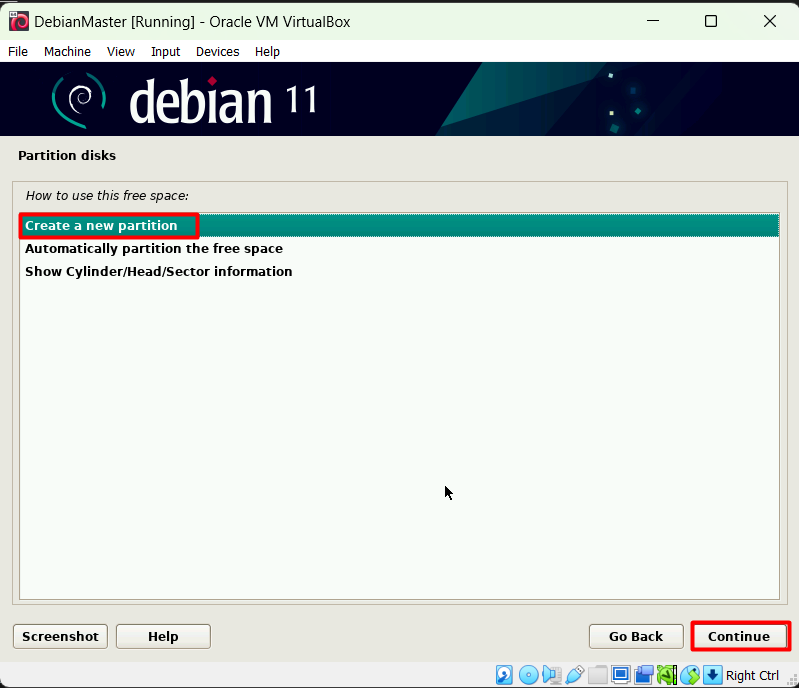Click the optical disc status icon
This screenshot has width=799, height=688.
(528, 675)
